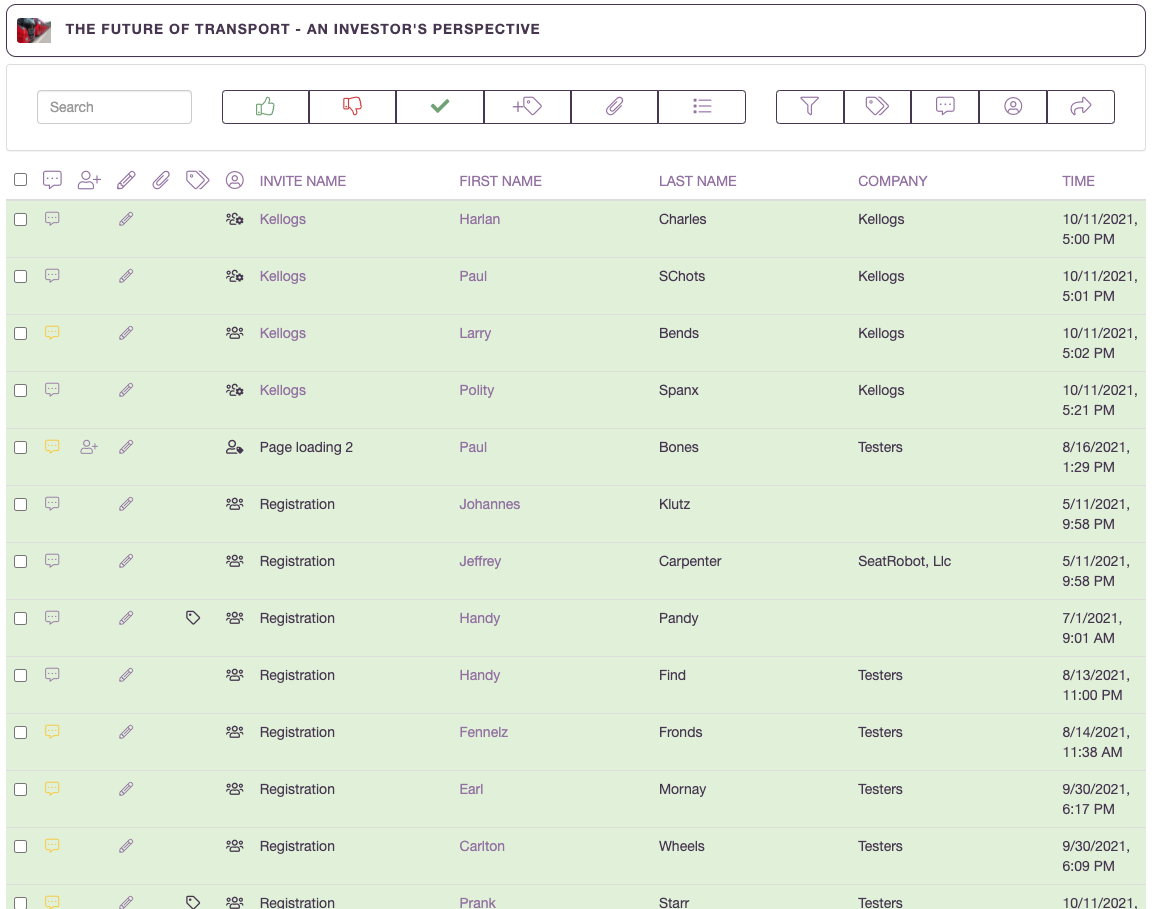Select the thumbs up approval icon
This screenshot has height=909, width=1156.
(264, 106)
